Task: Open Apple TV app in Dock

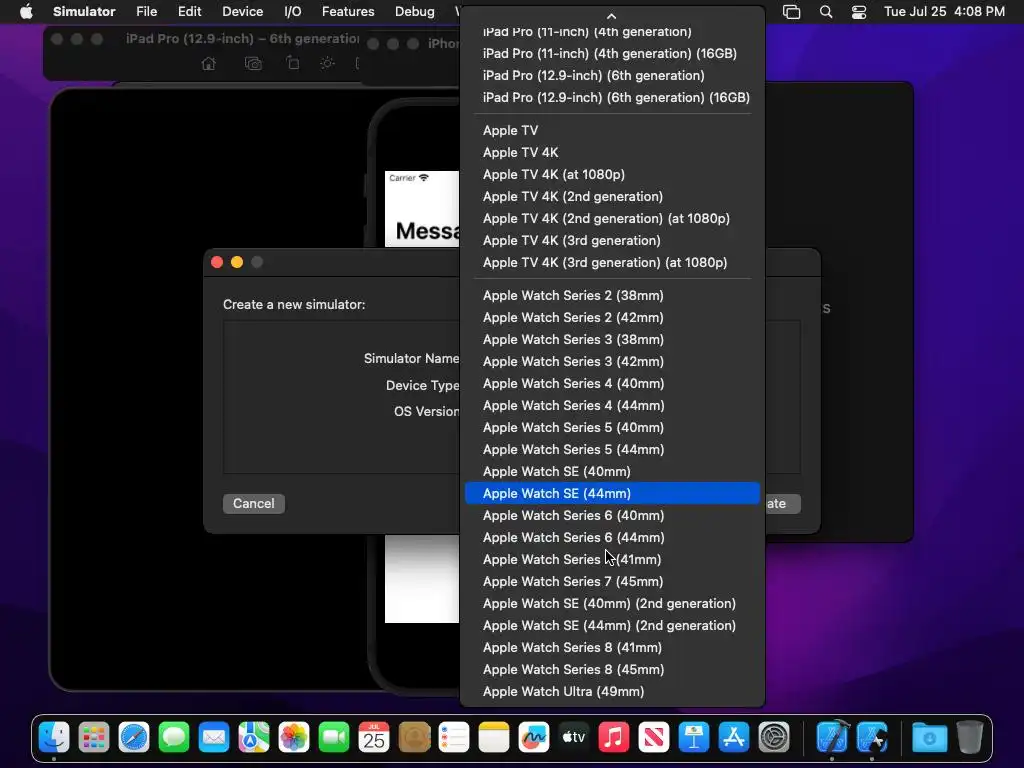Action: [574, 738]
